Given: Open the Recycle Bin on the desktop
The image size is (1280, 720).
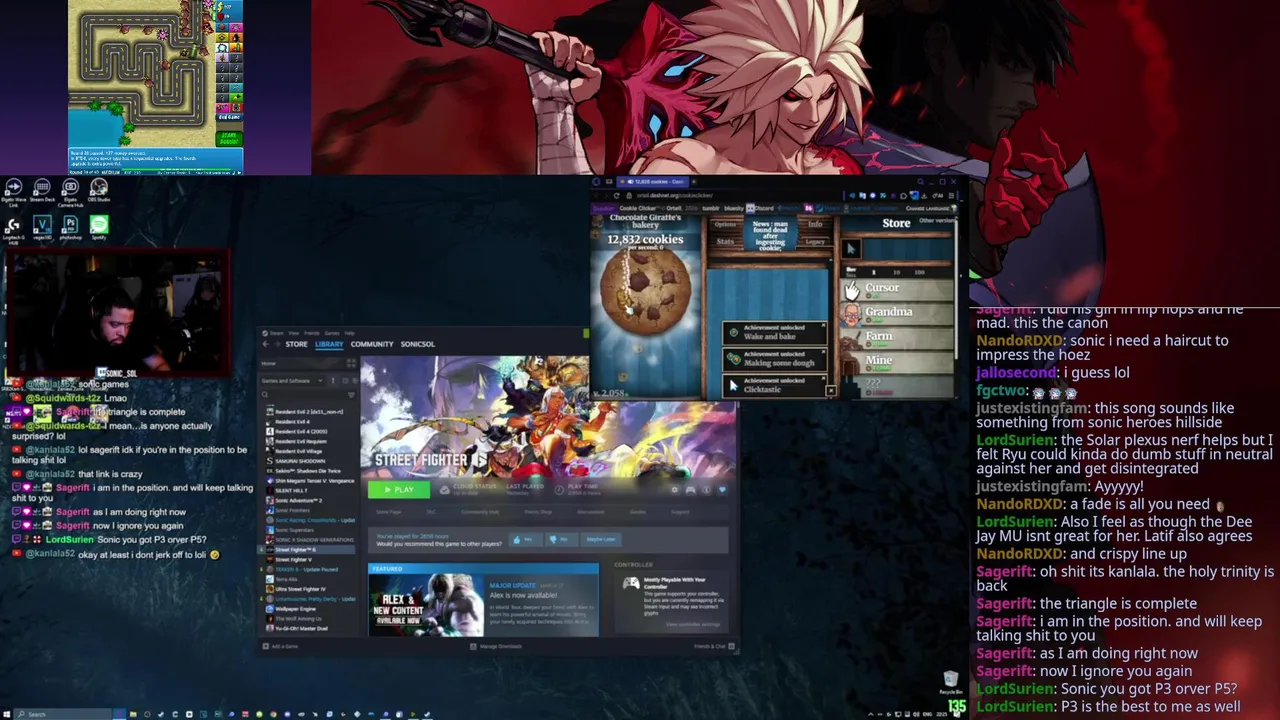Looking at the screenshot, I should point(950,683).
